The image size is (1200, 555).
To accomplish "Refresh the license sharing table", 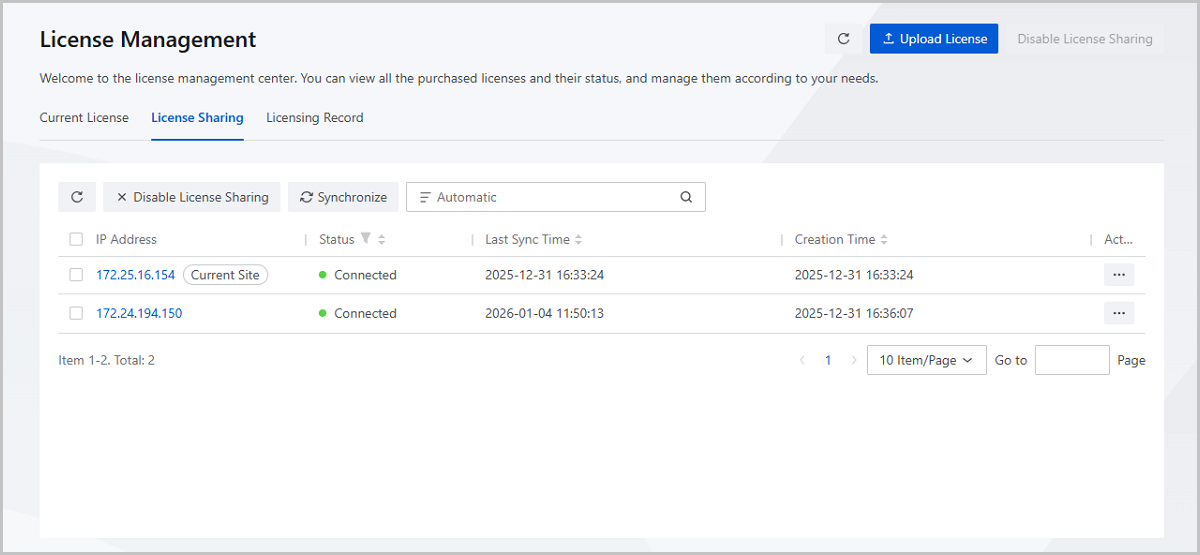I will click(x=77, y=197).
